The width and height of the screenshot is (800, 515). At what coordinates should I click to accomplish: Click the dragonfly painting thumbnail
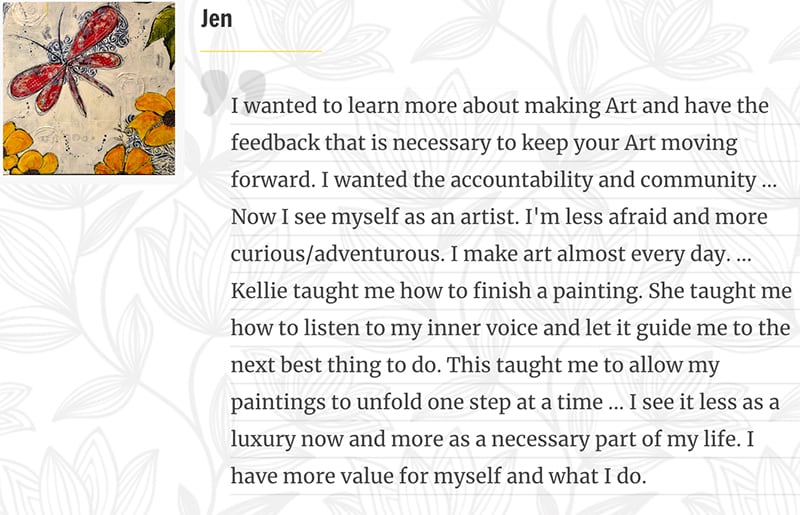[89, 88]
